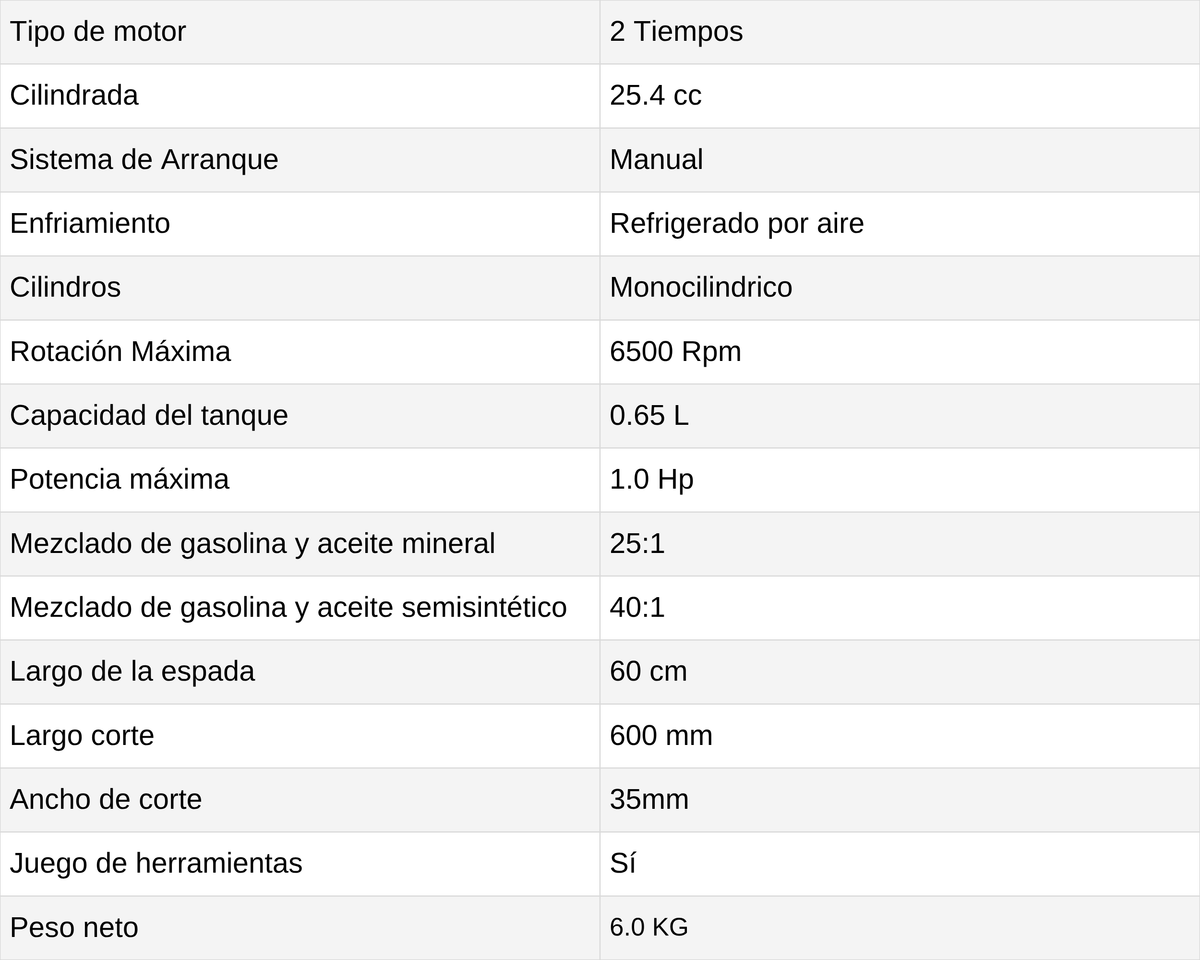
Task: Click the 'Ancho de corte' label
Action: tap(106, 800)
